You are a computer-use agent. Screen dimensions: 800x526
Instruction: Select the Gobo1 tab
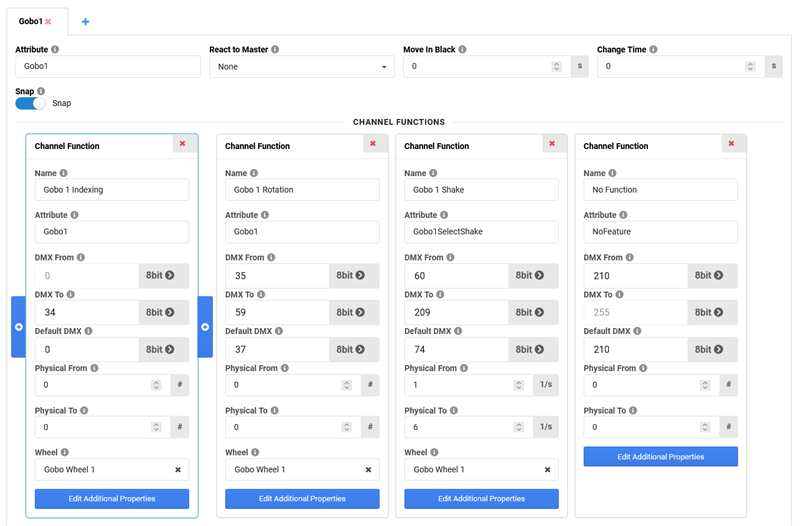[x=28, y=22]
